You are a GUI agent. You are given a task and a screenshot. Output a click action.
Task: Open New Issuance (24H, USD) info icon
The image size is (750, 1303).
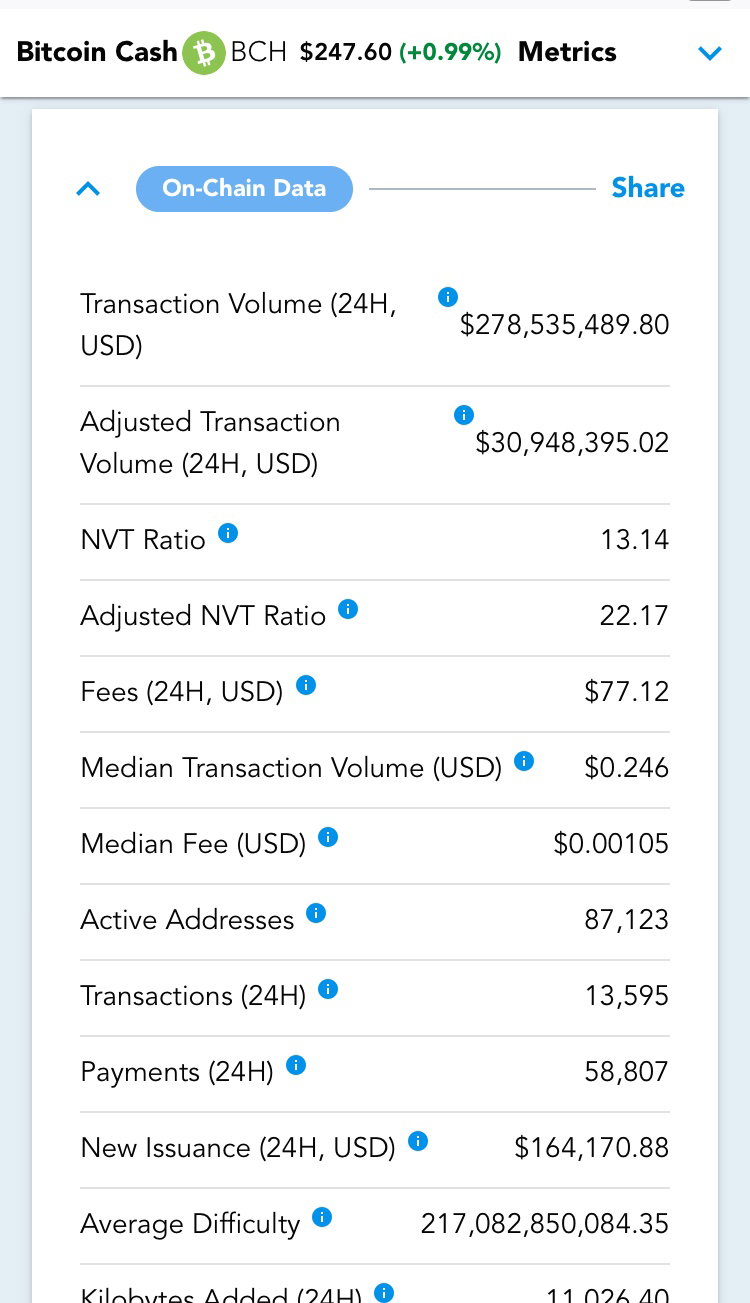point(418,1141)
